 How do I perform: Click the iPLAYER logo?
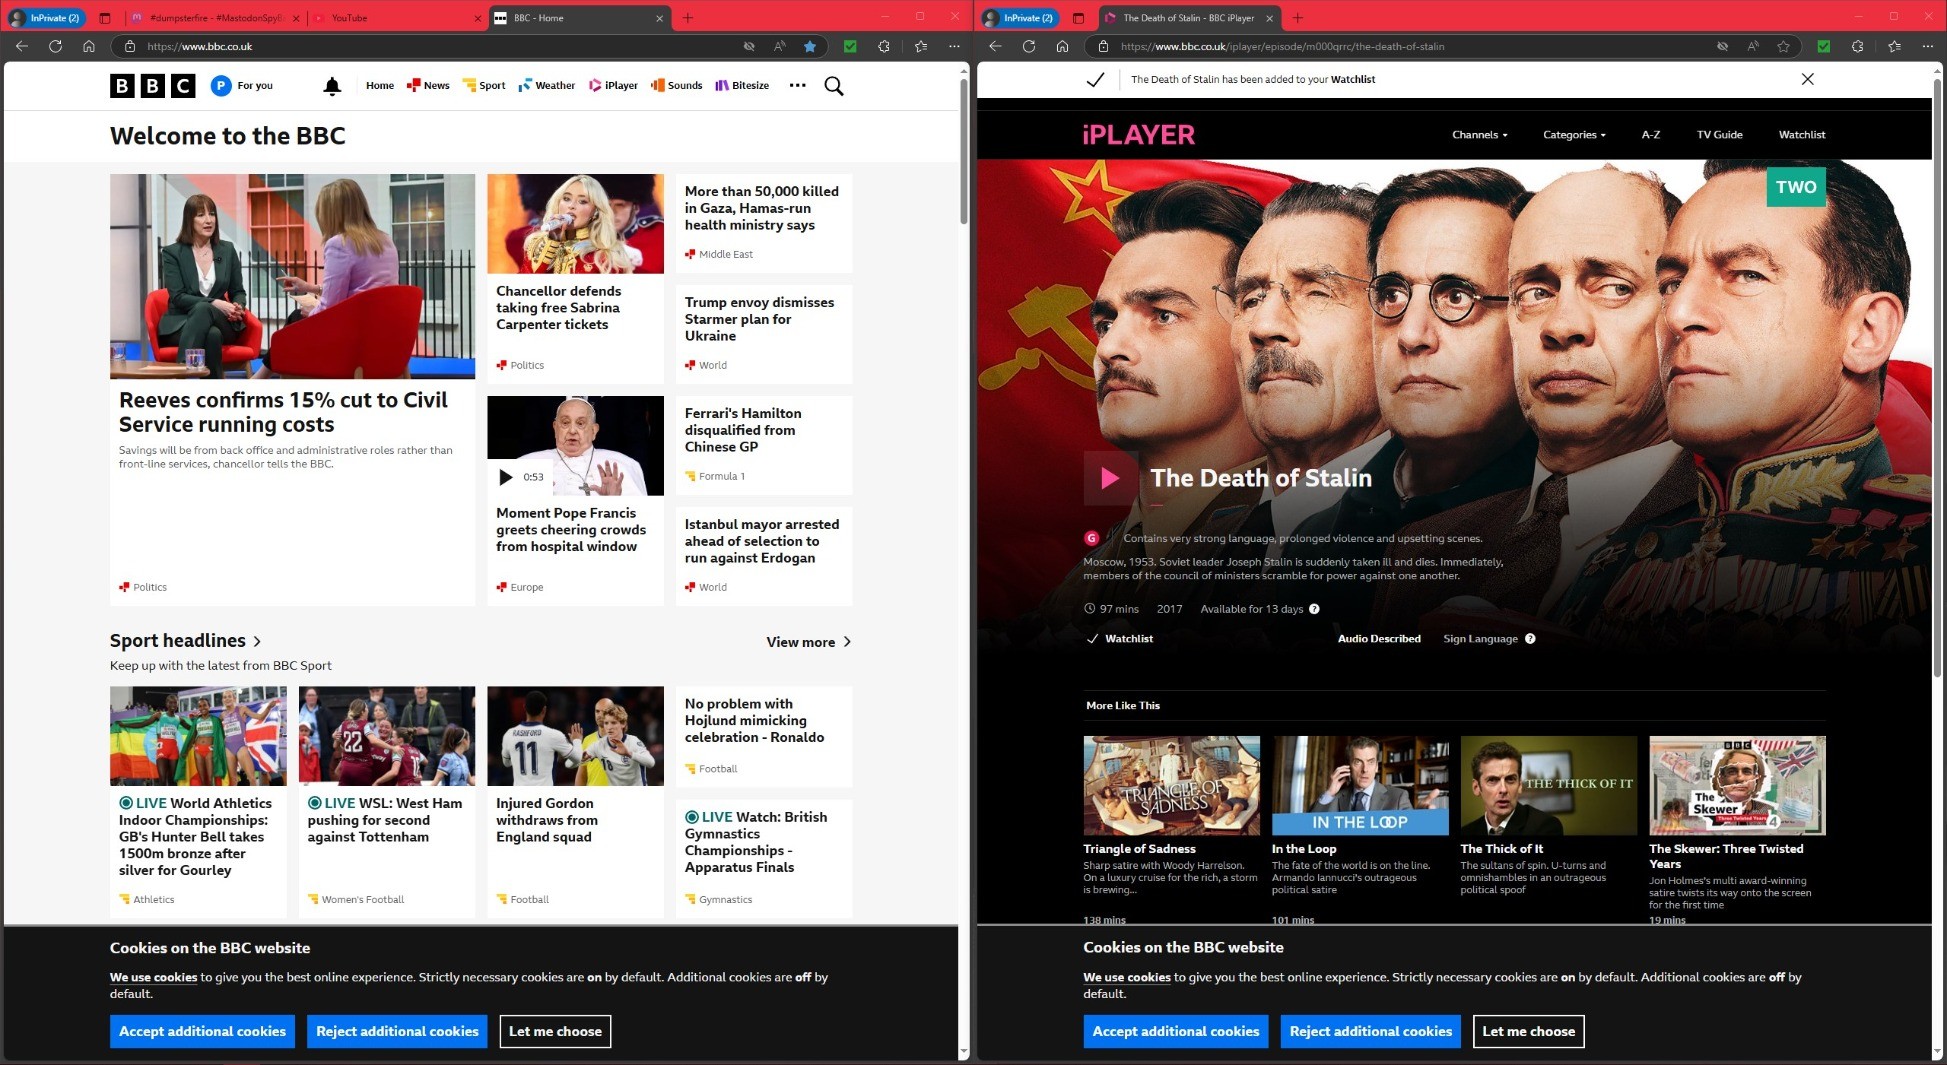pyautogui.click(x=1138, y=134)
